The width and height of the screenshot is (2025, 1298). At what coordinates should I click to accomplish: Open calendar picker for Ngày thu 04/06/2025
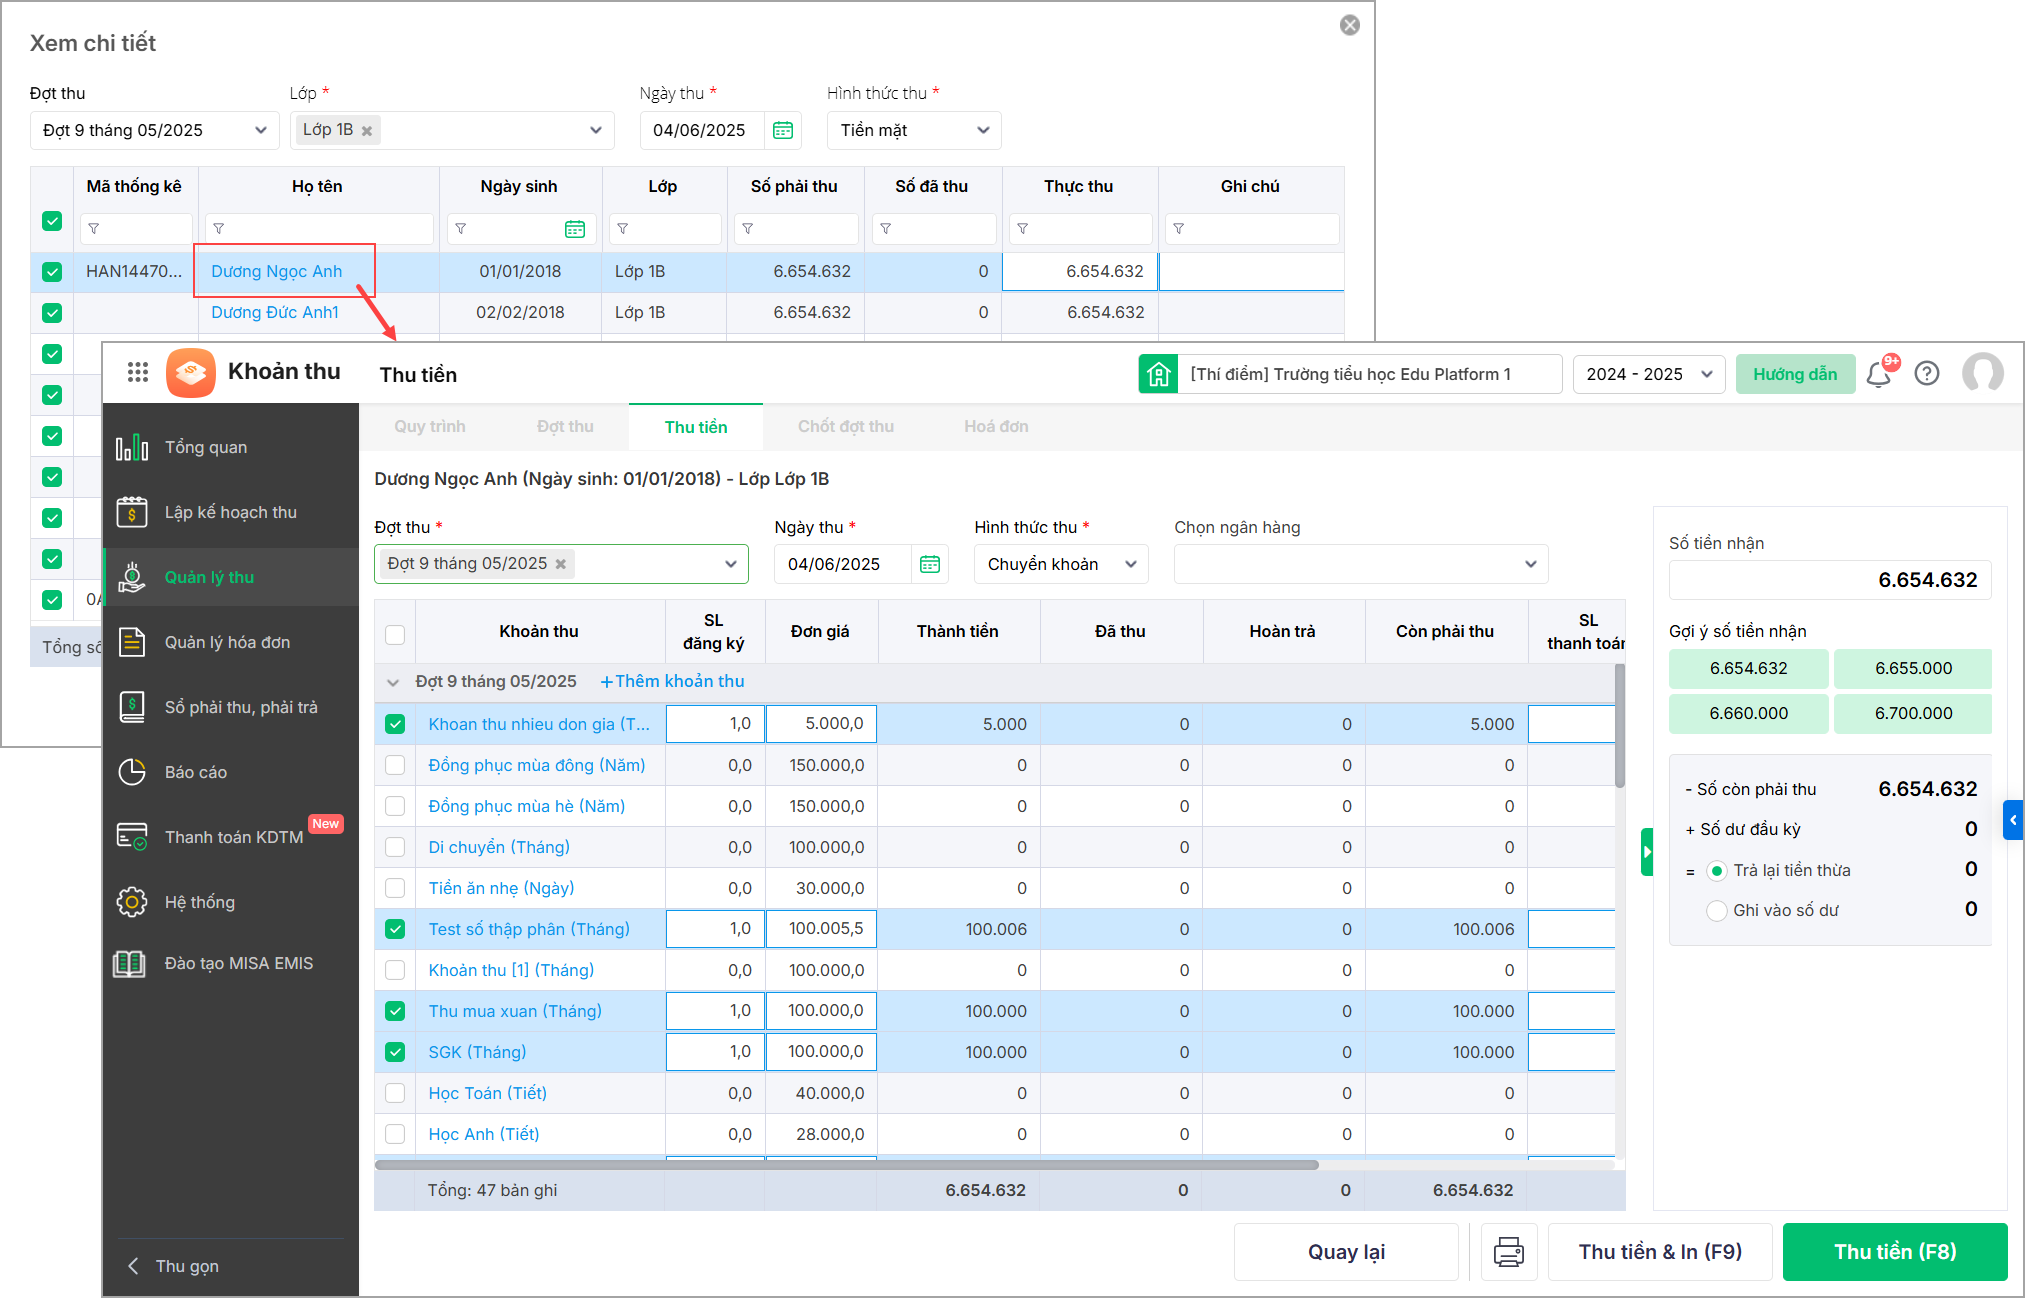(930, 565)
